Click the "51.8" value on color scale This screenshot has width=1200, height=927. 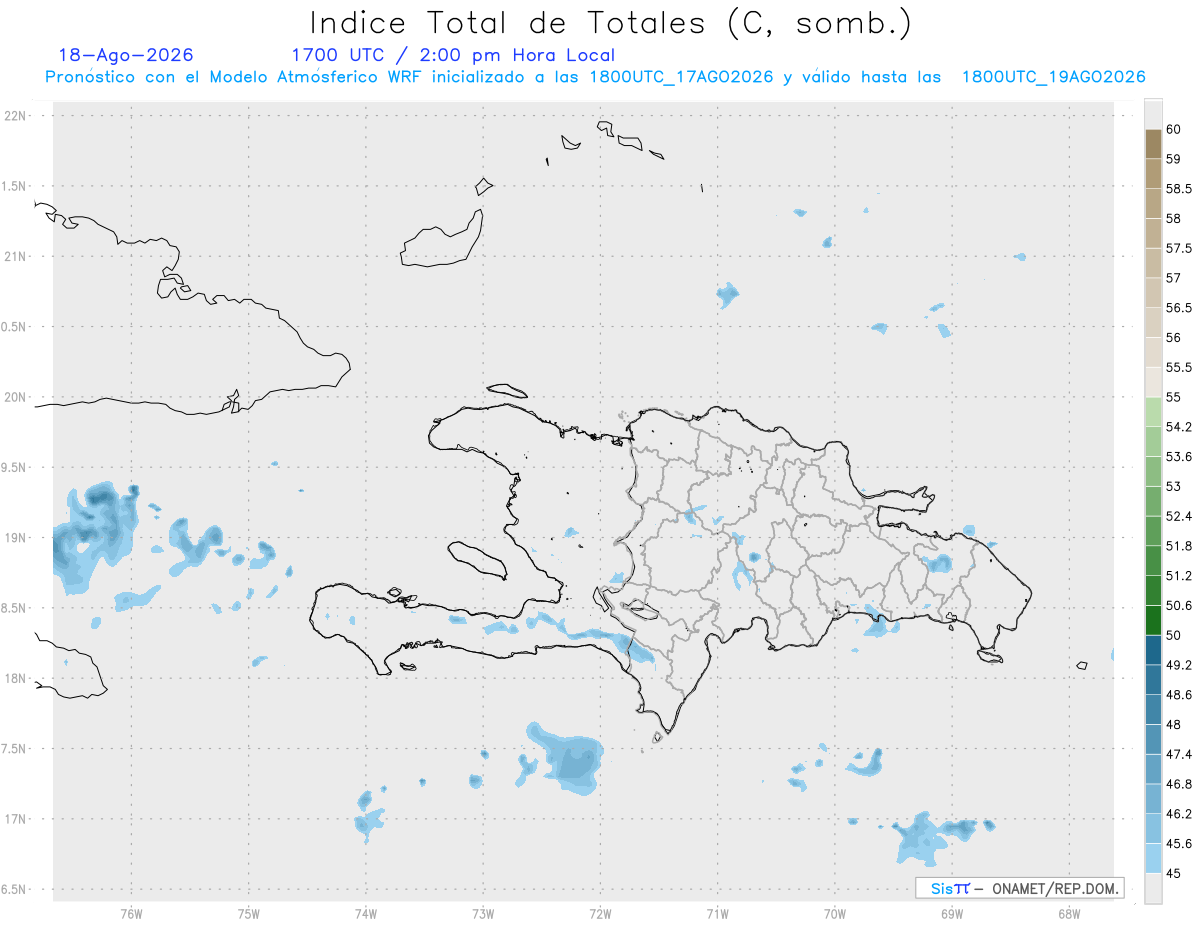tap(1179, 546)
